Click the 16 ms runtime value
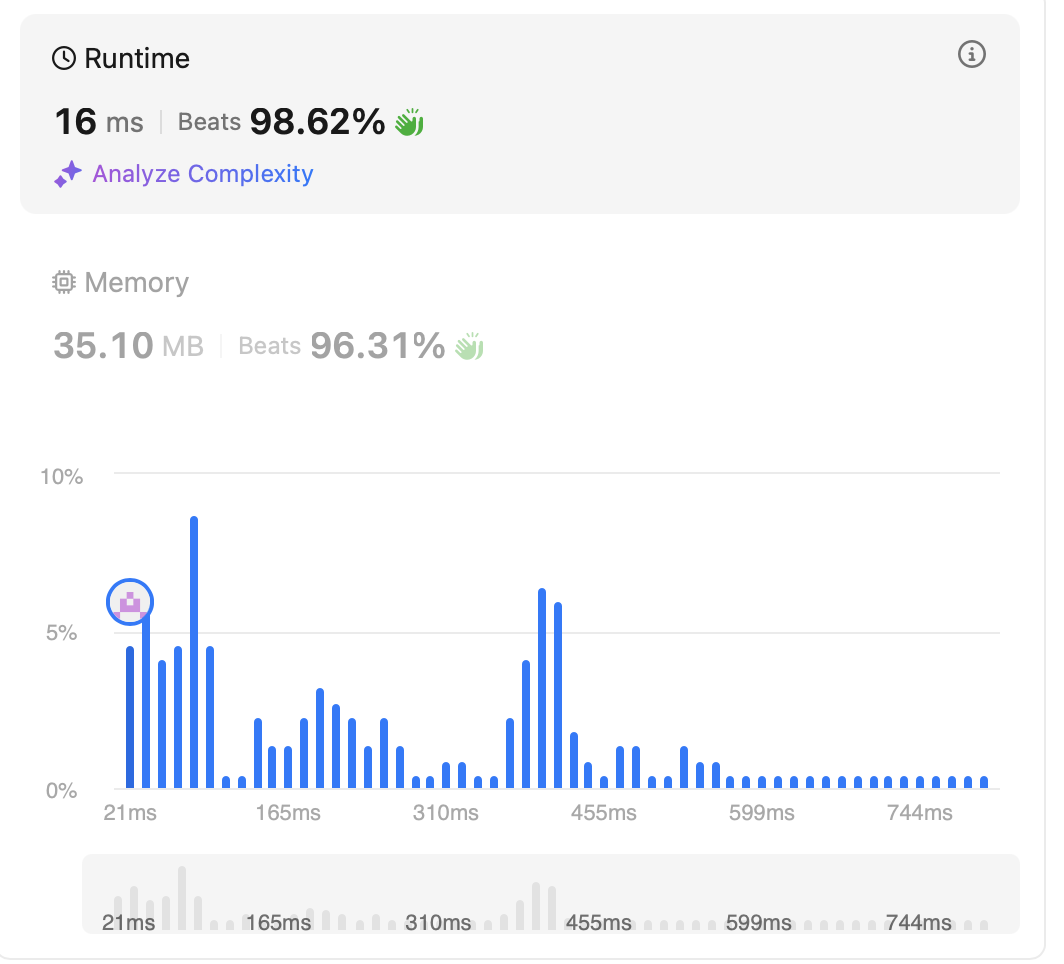The image size is (1064, 964). click(x=98, y=123)
